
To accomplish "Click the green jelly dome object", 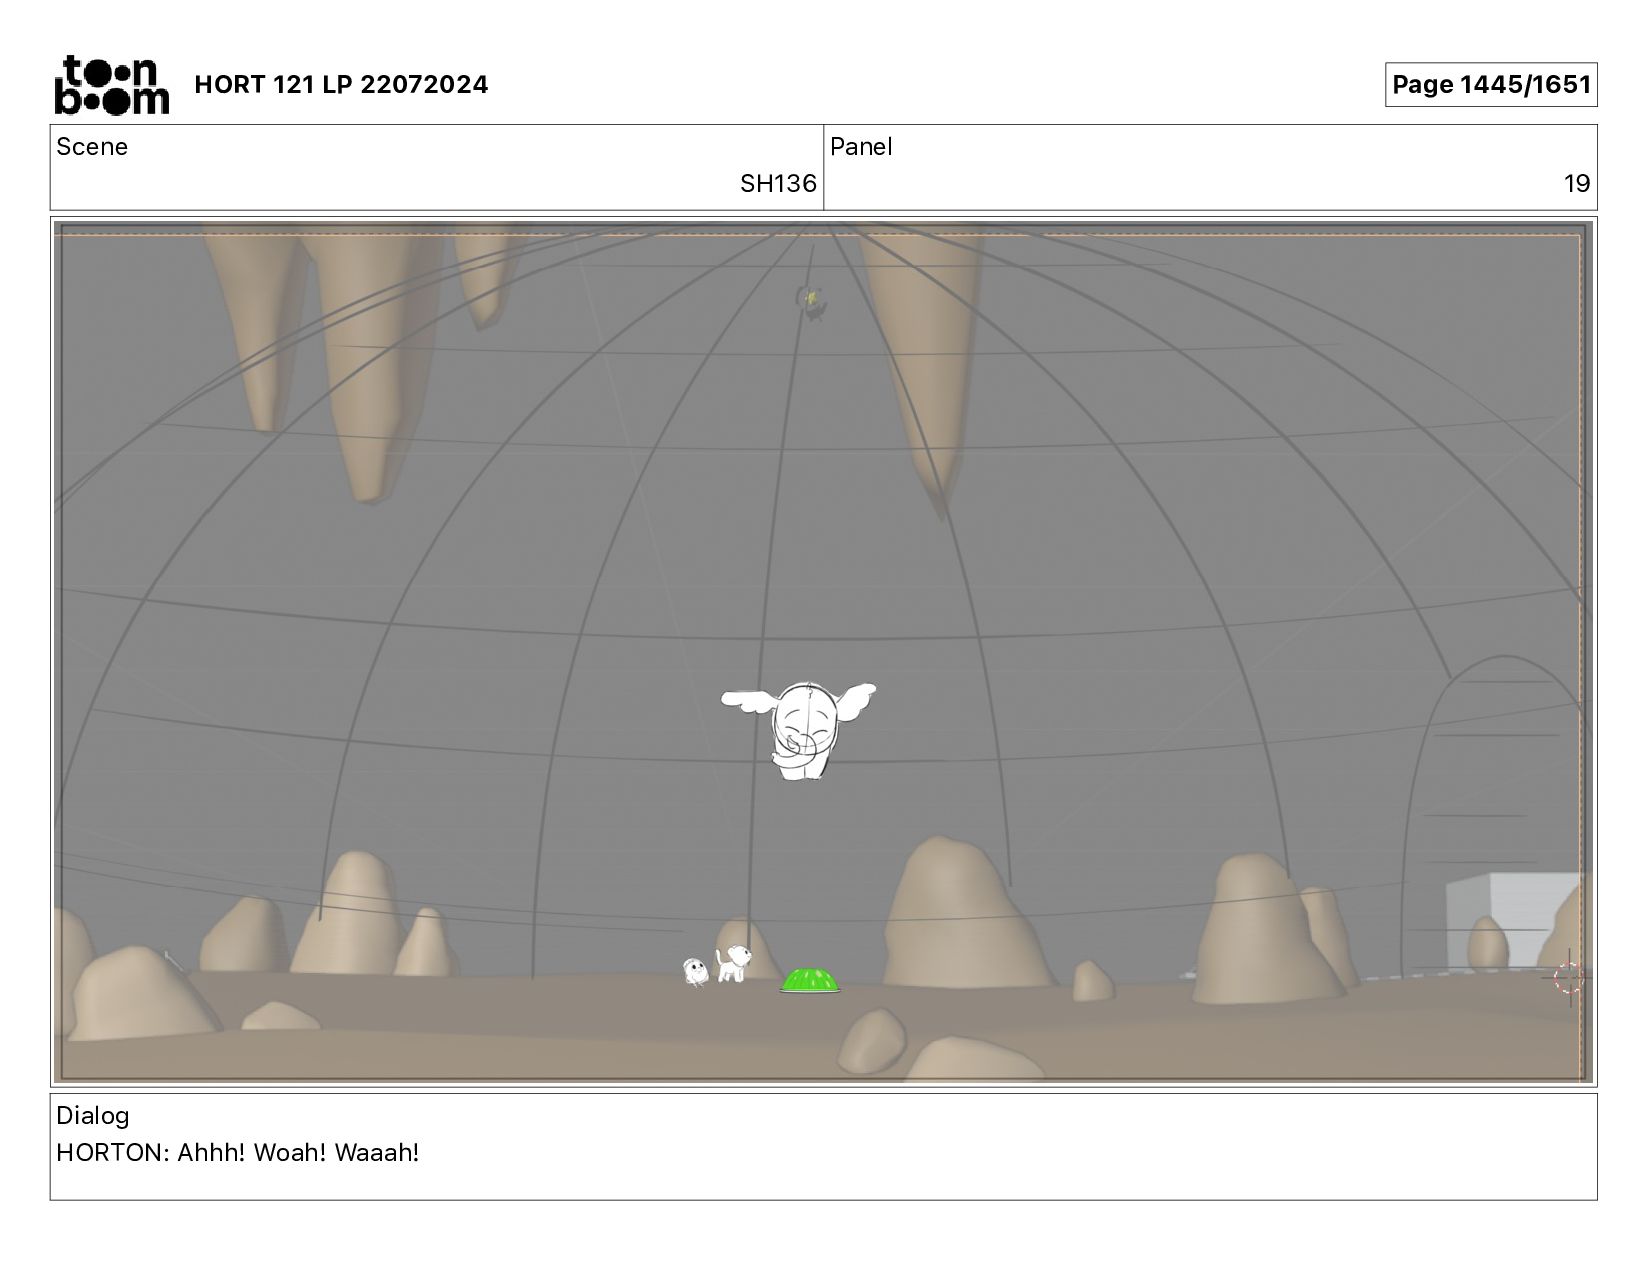I will coord(810,980).
